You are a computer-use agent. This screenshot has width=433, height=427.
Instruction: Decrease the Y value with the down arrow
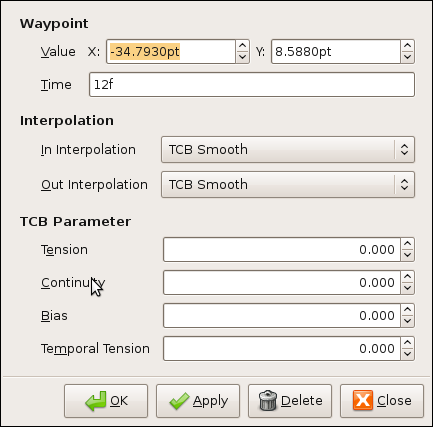click(407, 57)
